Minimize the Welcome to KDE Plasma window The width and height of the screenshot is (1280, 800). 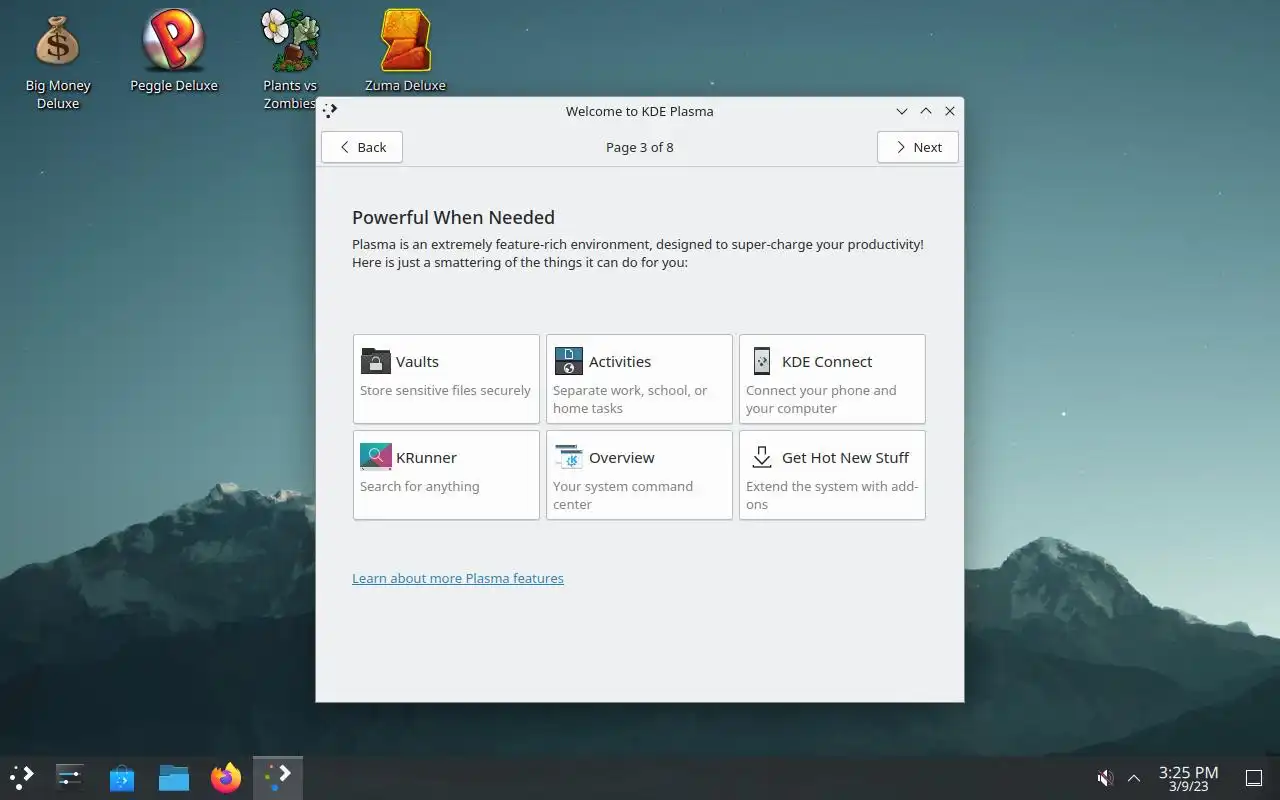coord(902,111)
